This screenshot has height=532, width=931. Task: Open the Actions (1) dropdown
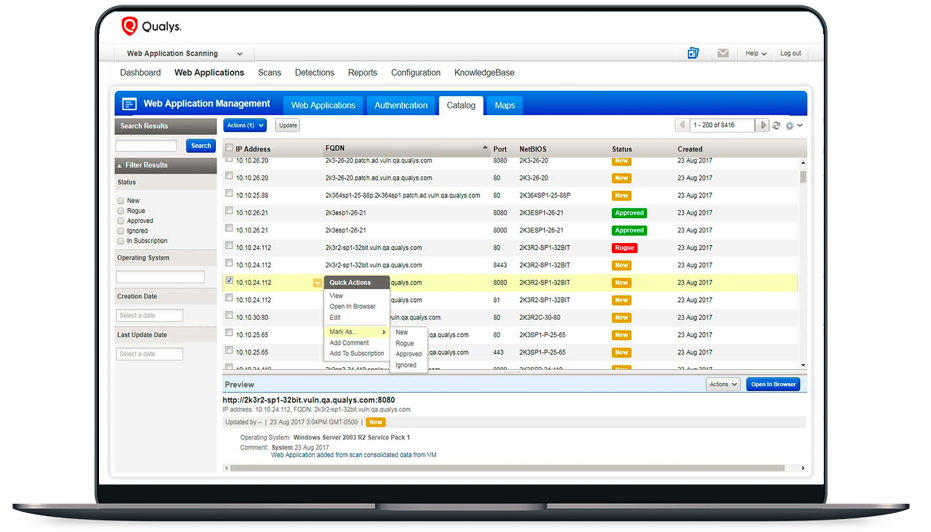[245, 125]
